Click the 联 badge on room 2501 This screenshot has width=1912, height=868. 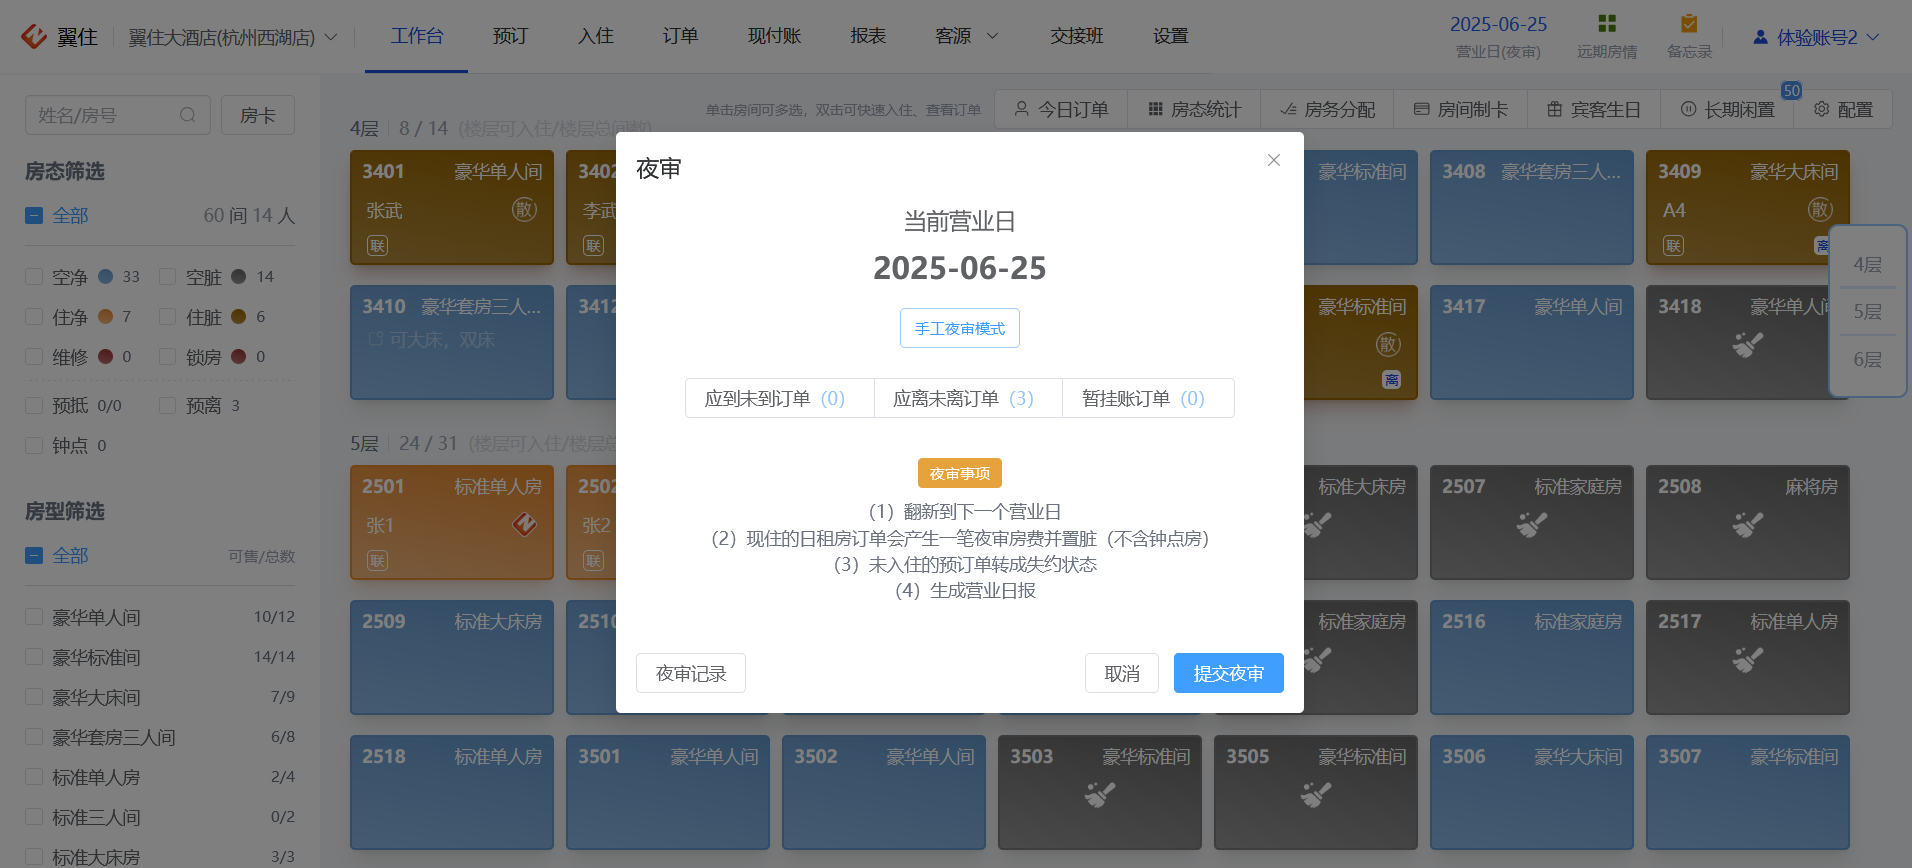click(377, 561)
